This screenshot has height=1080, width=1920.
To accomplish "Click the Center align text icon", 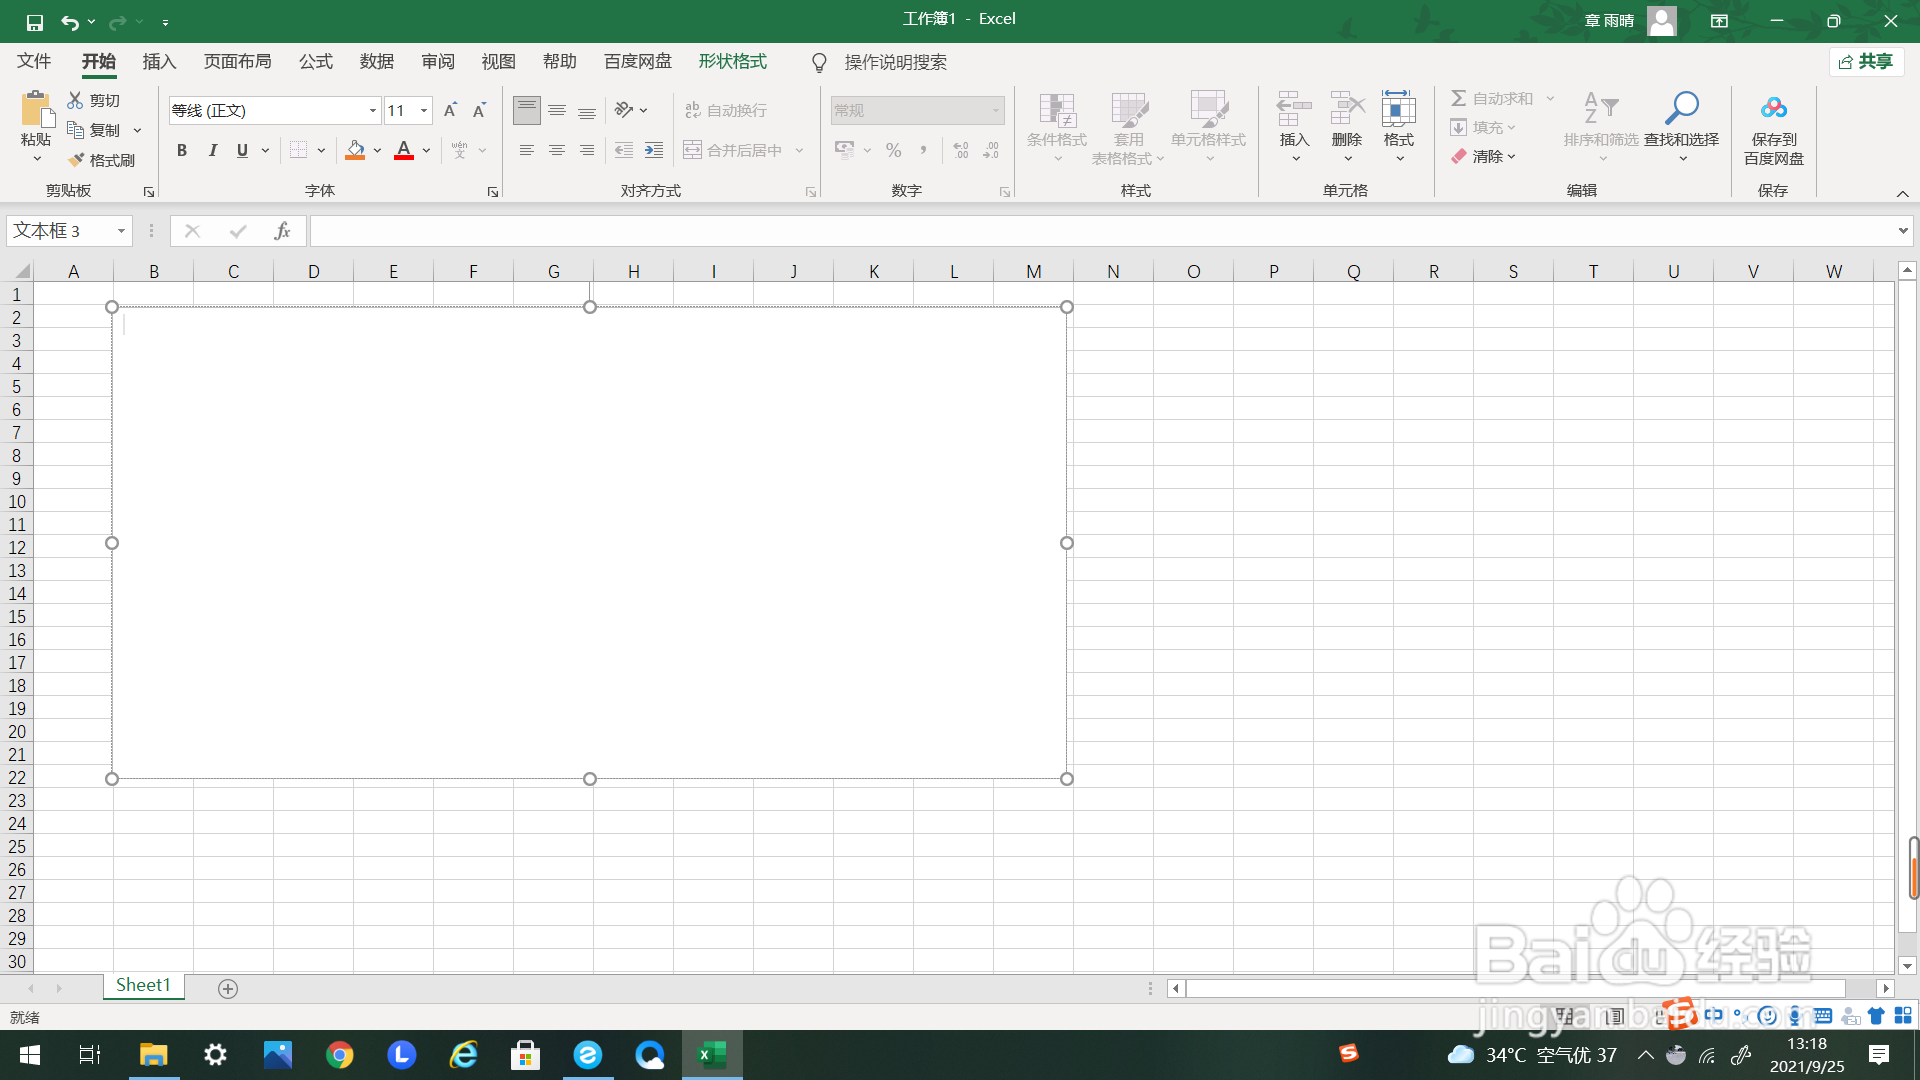I will [x=557, y=150].
